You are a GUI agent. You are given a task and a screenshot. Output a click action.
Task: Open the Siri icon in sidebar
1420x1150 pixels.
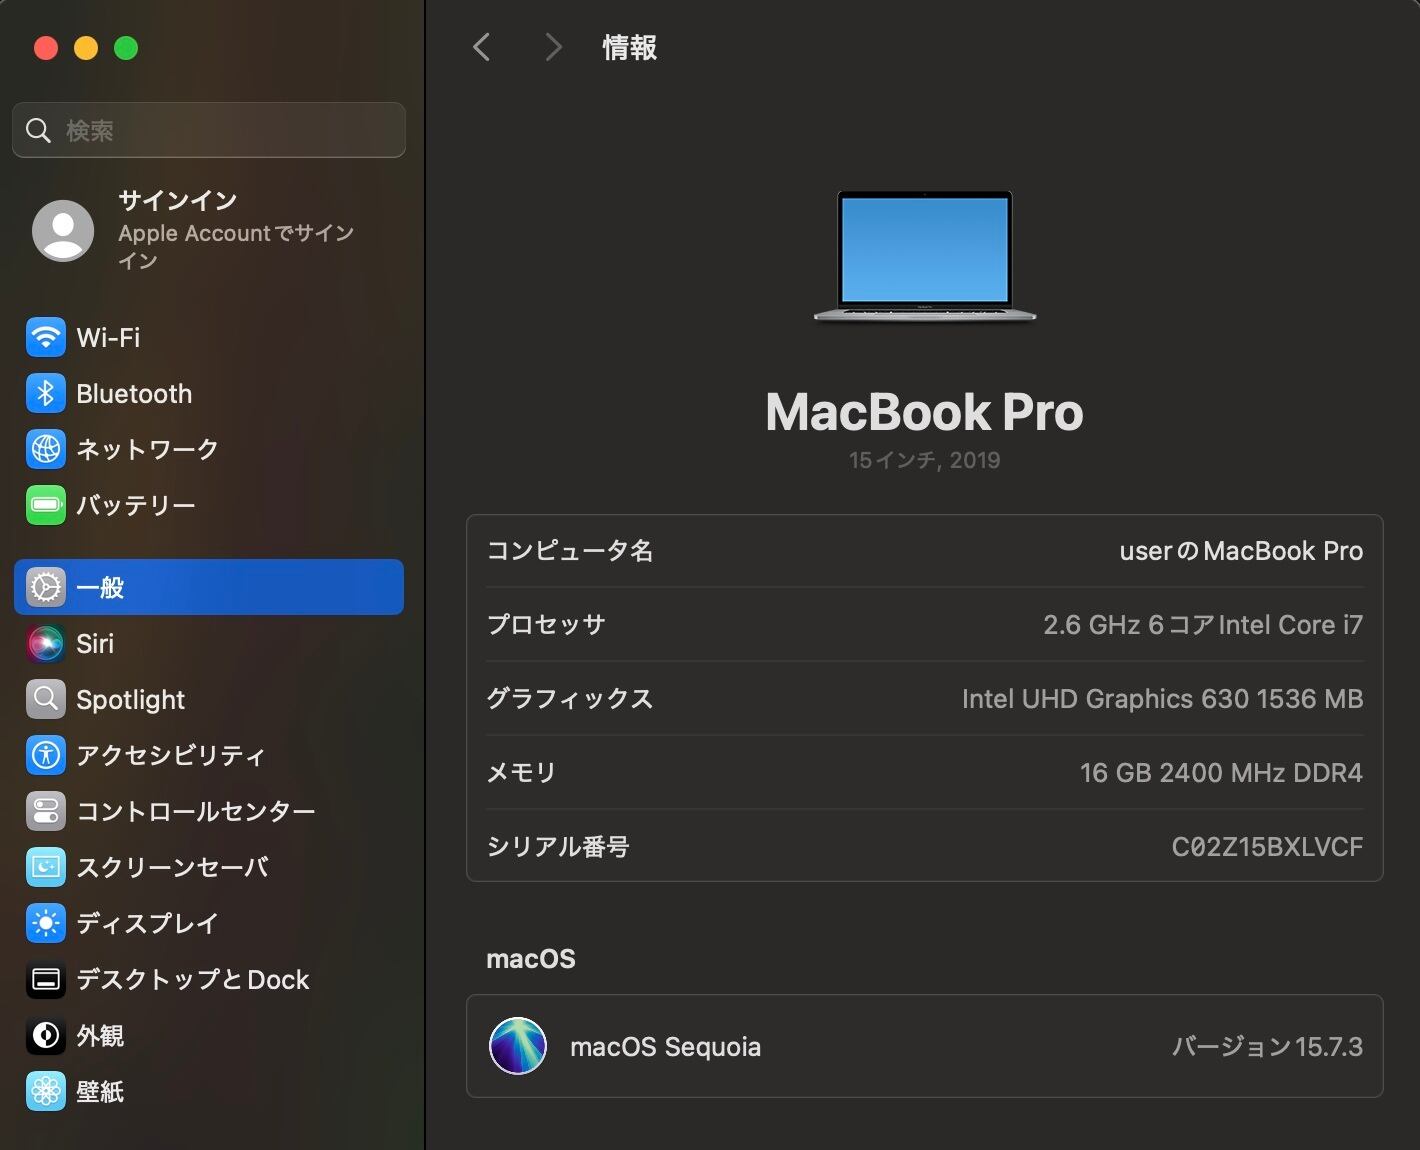coord(46,644)
